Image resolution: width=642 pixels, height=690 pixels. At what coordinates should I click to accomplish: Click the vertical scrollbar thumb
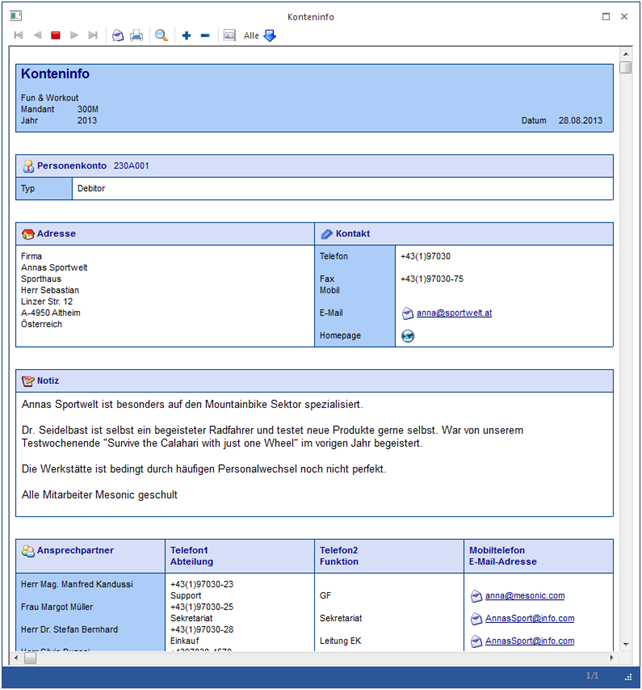point(625,68)
